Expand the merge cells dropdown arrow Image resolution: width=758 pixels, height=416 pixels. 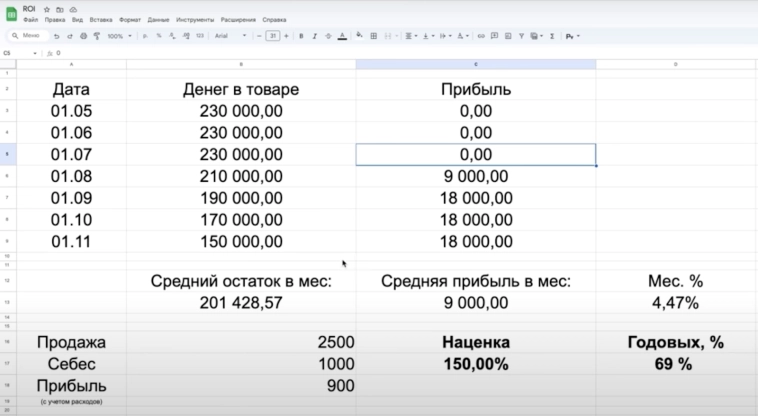(396, 36)
